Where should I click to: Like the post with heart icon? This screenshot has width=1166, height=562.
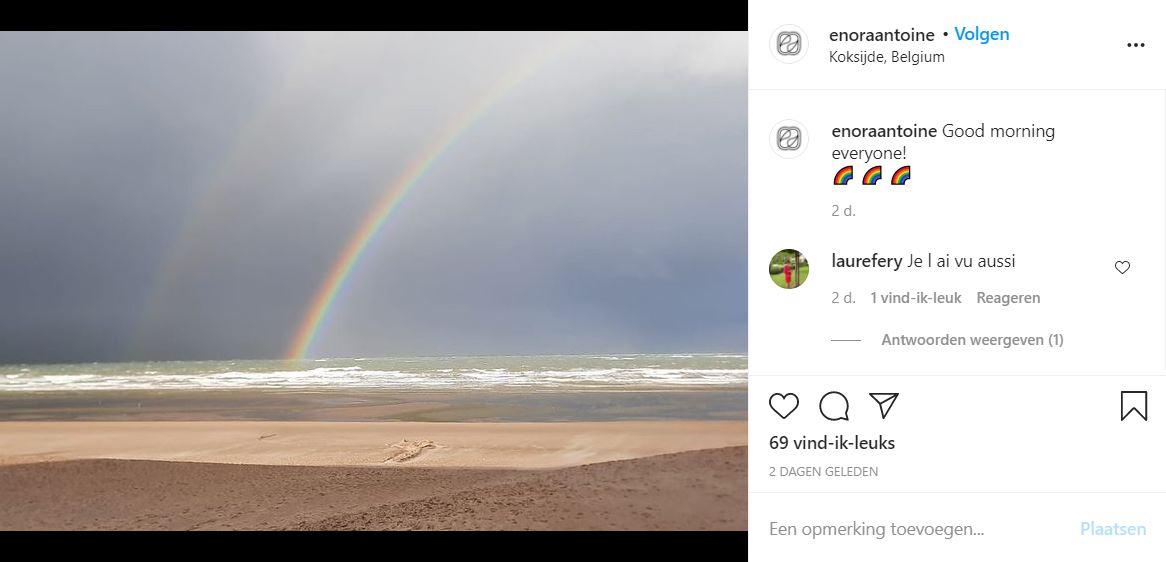coord(783,406)
